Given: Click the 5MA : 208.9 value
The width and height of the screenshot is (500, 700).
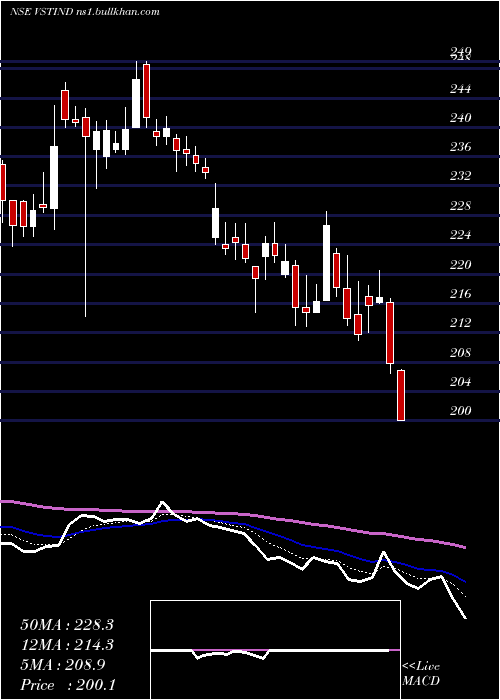Looking at the screenshot, I should [x=63, y=665].
